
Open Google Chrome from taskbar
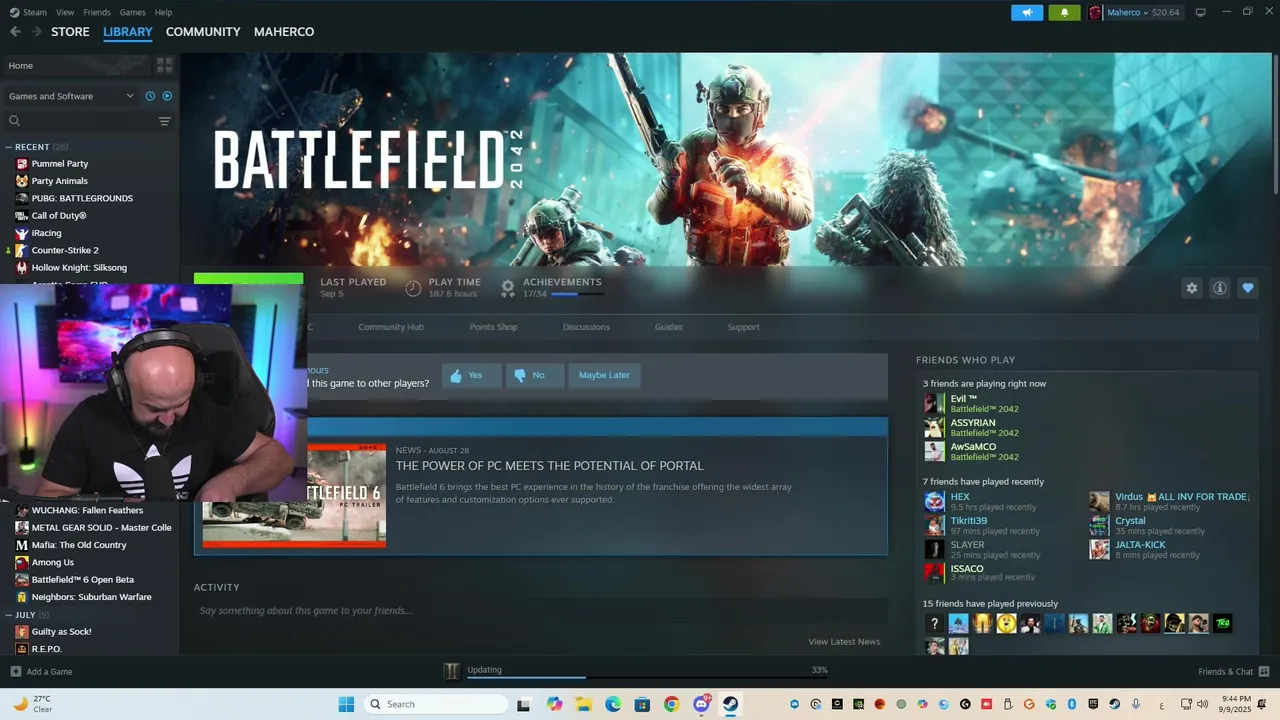point(671,704)
